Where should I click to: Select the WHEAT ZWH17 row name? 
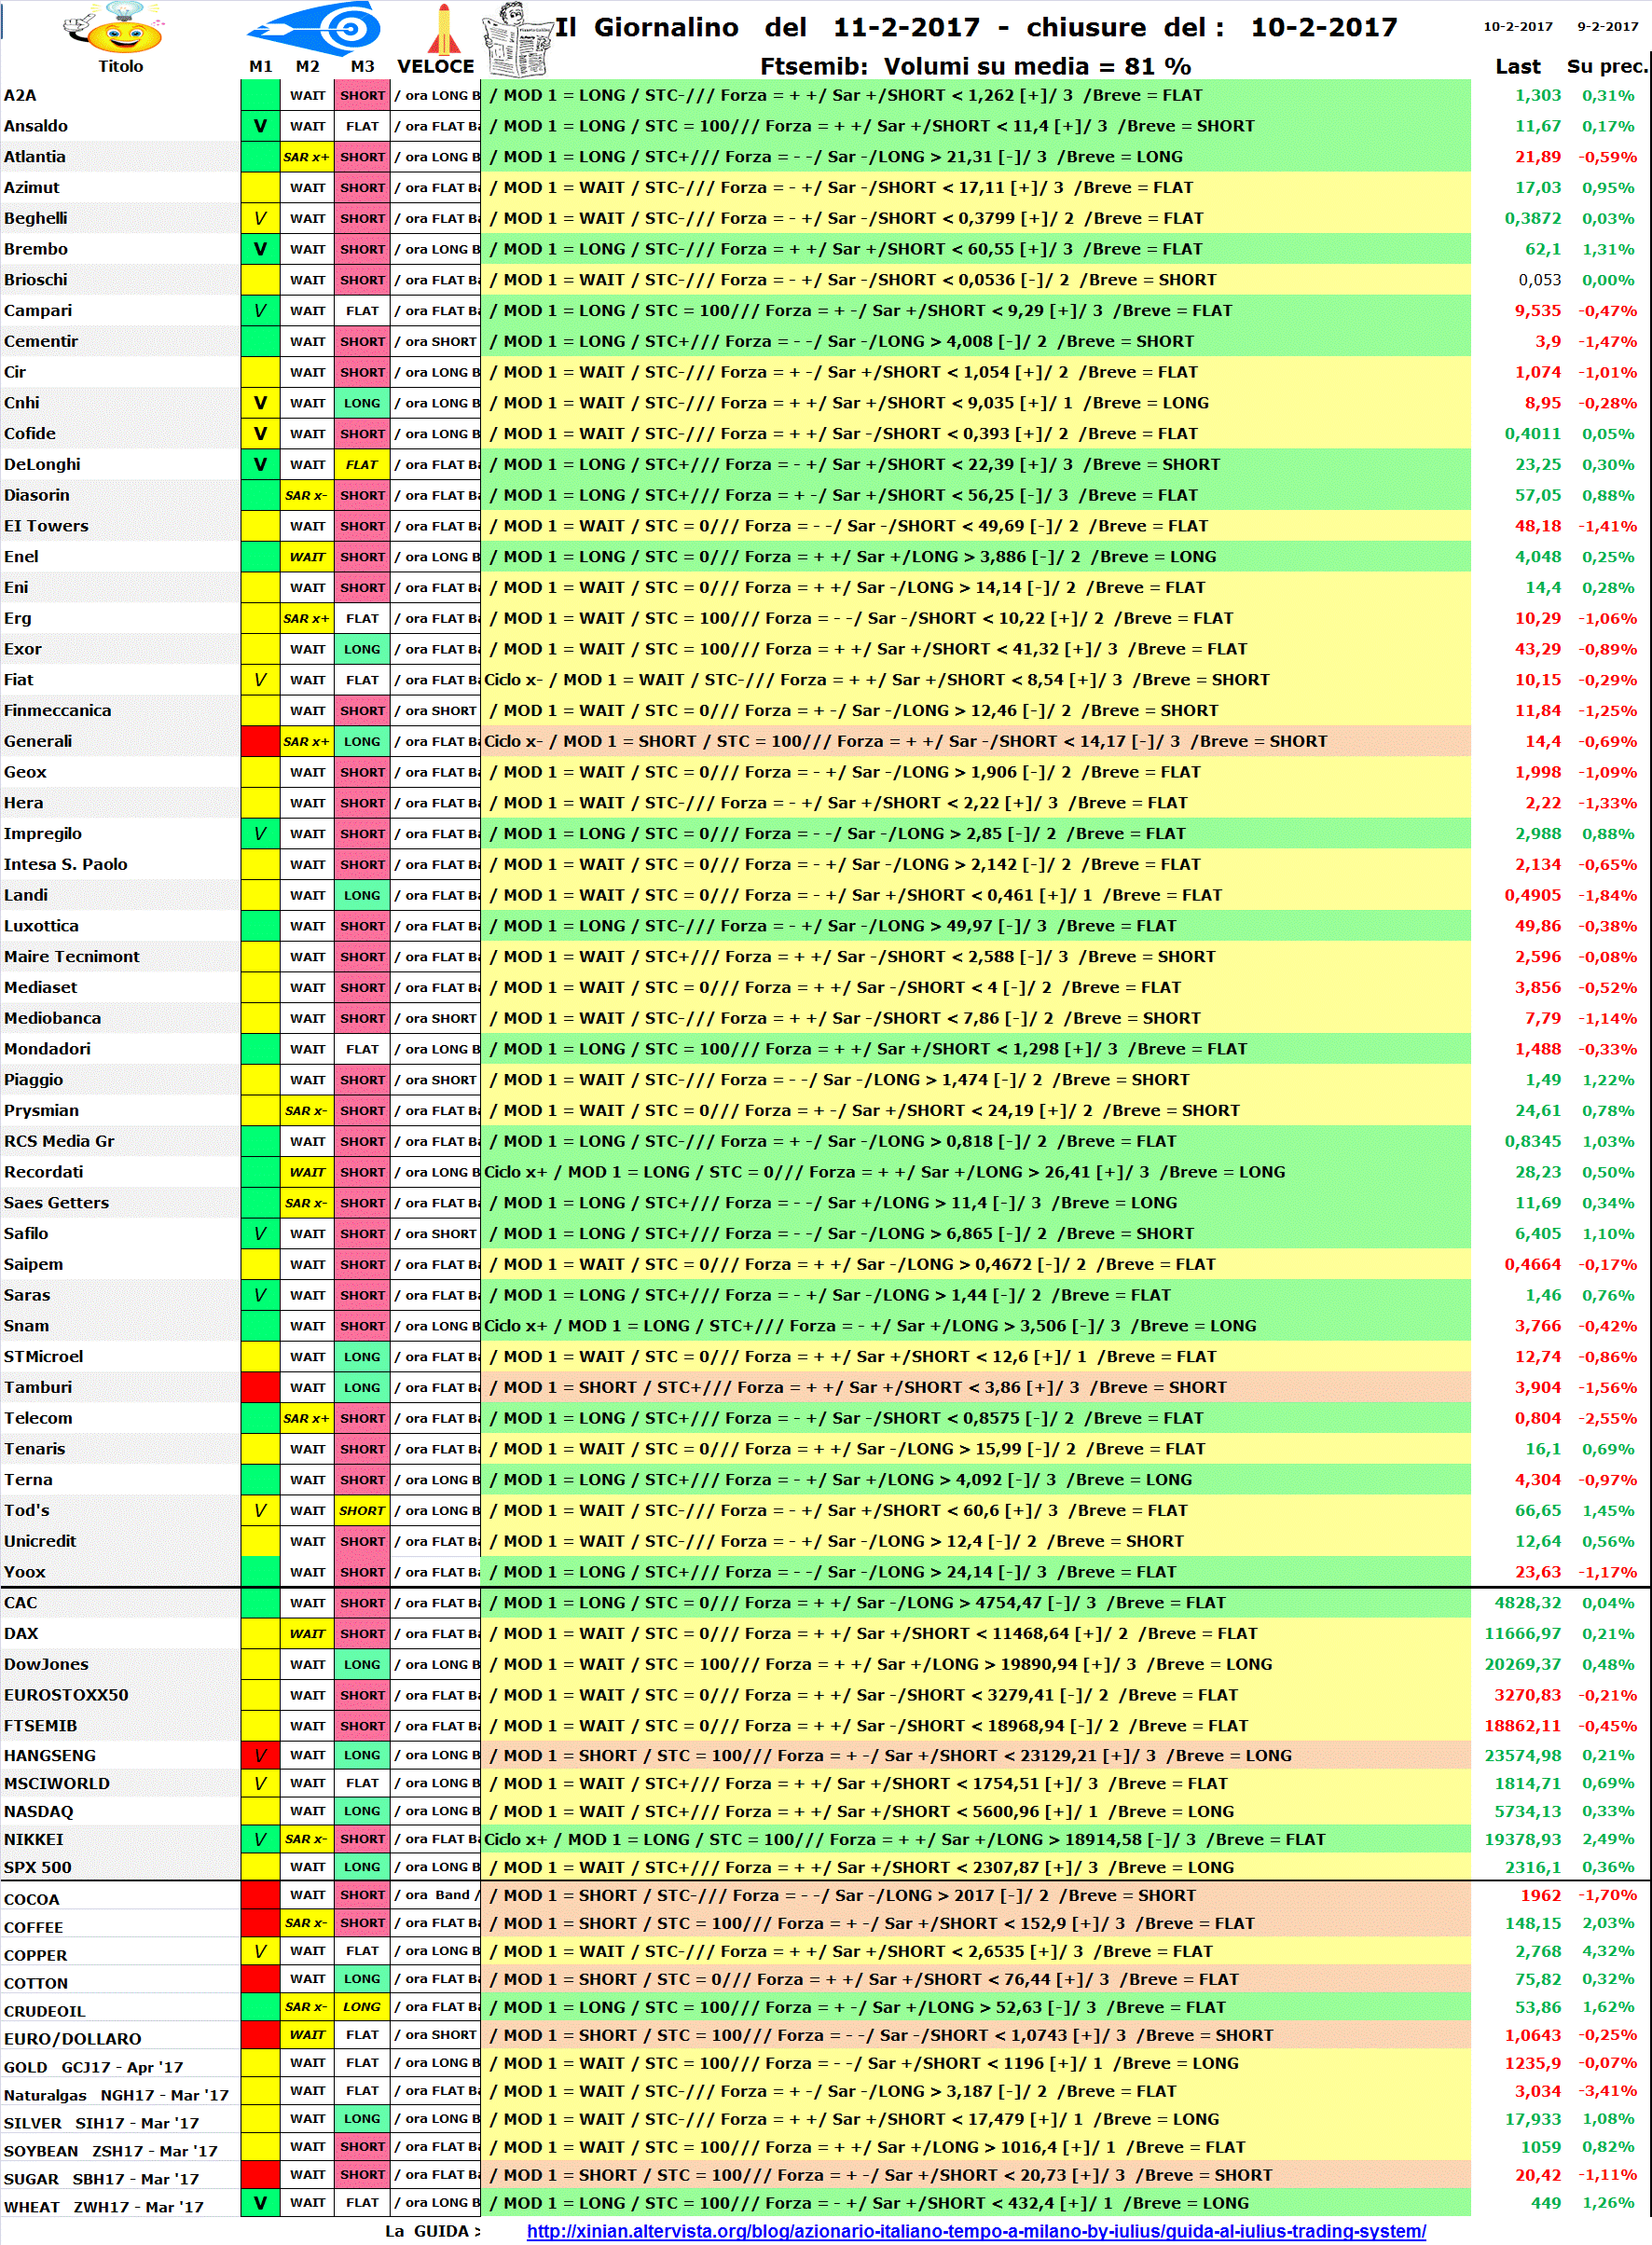[104, 2206]
